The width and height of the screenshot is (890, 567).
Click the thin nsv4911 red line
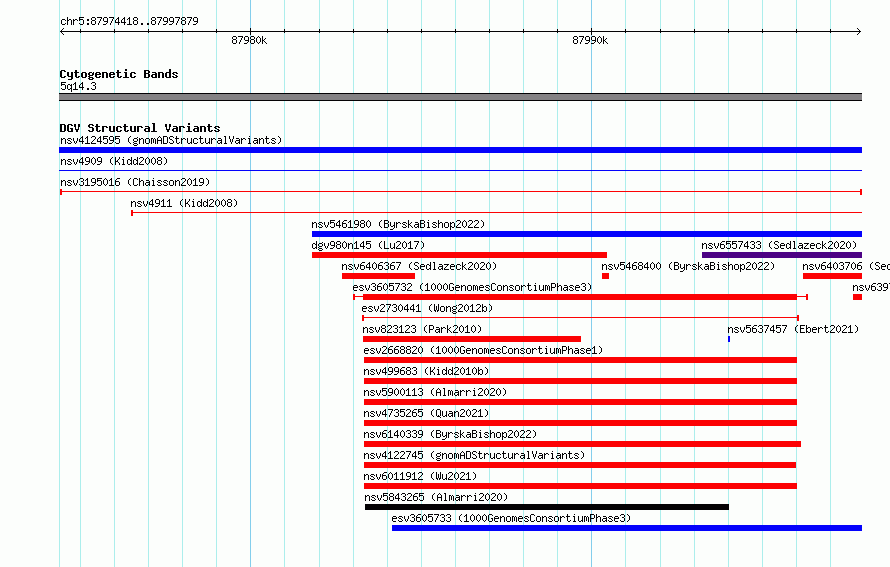pos(497,213)
